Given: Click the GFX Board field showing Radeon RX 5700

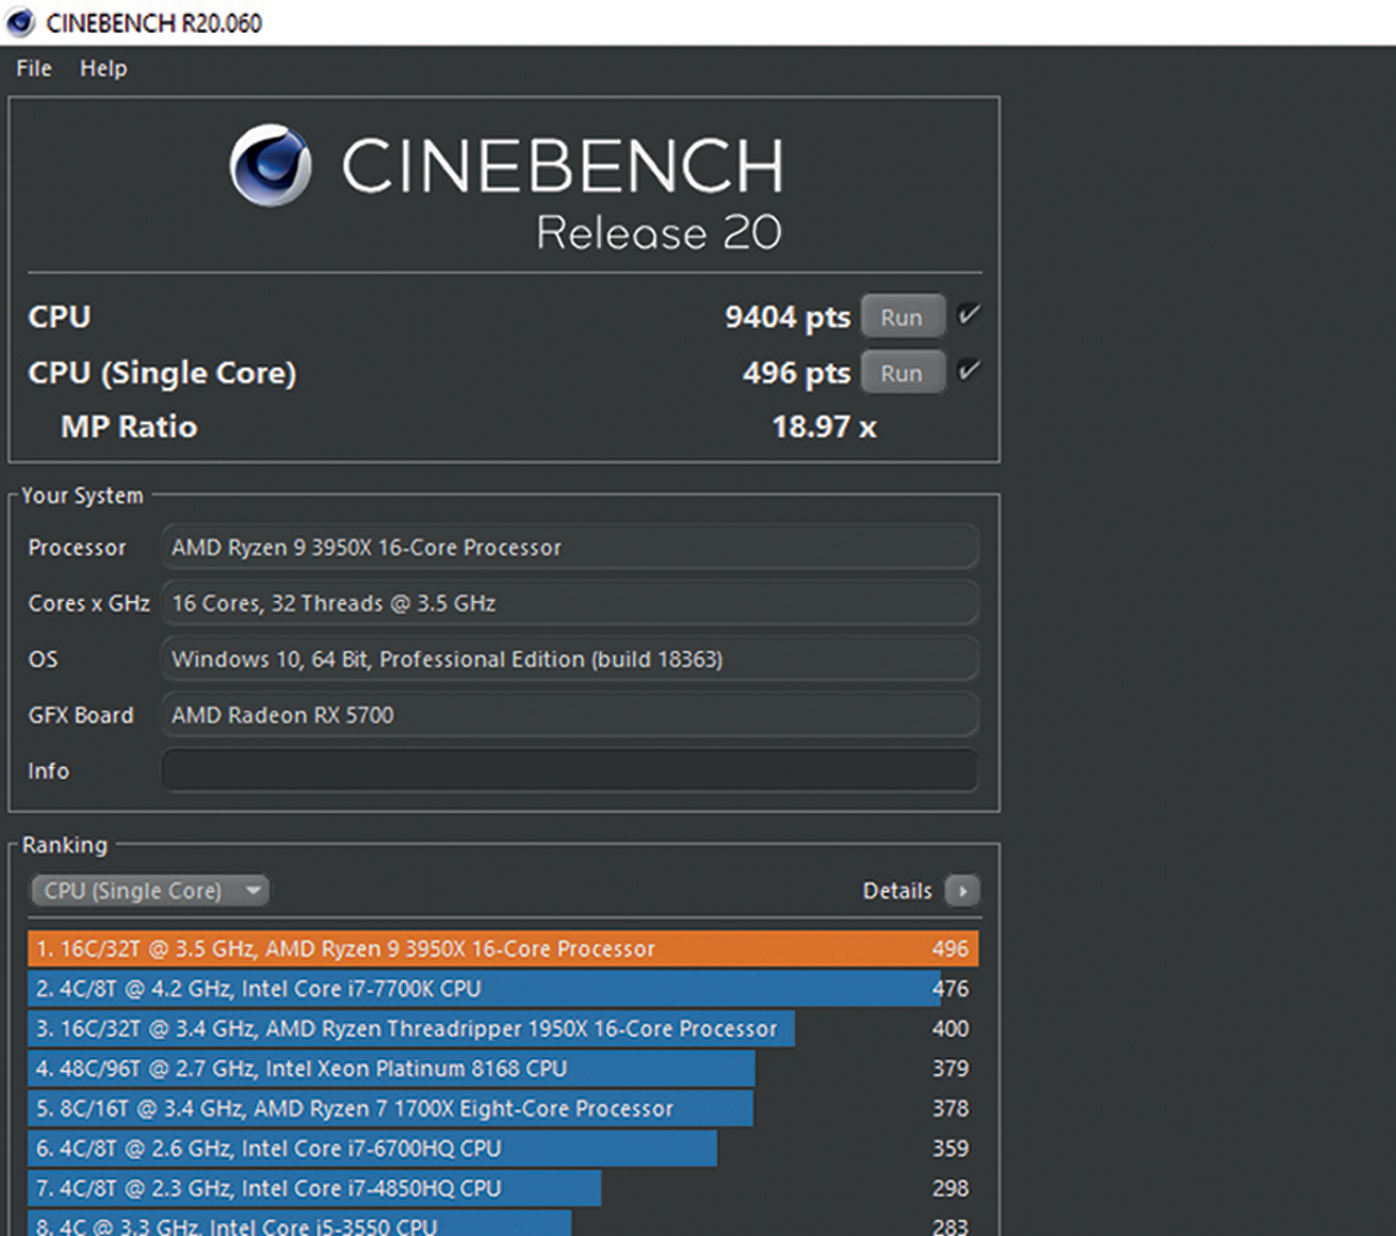Looking at the screenshot, I should [x=569, y=715].
